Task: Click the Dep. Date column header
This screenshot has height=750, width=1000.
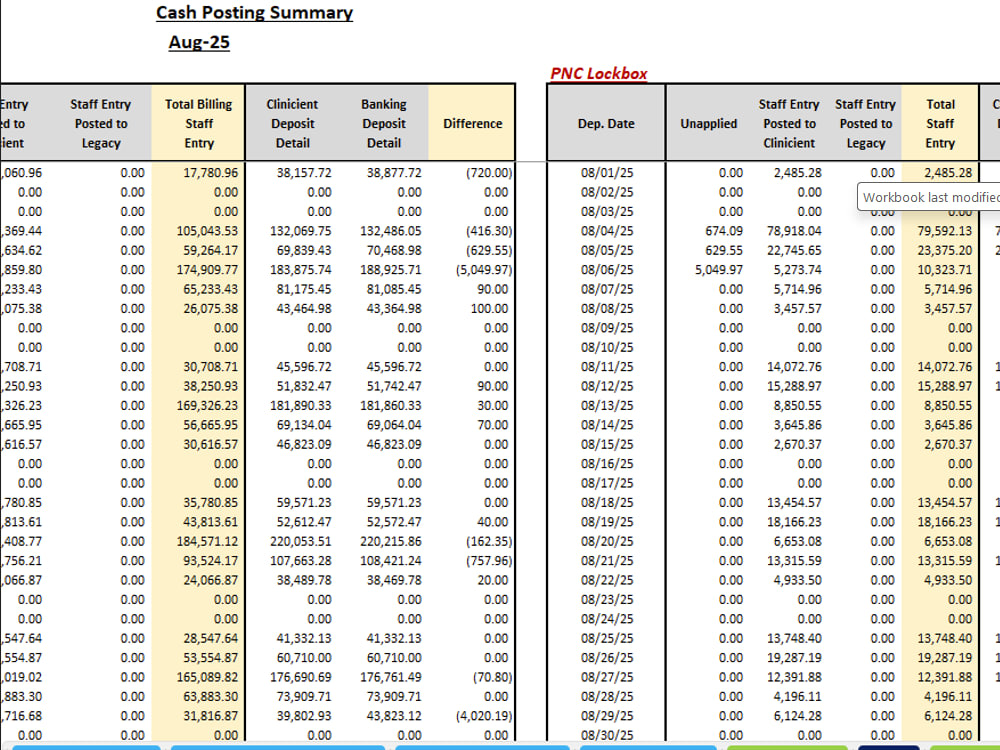Action: tap(606, 124)
